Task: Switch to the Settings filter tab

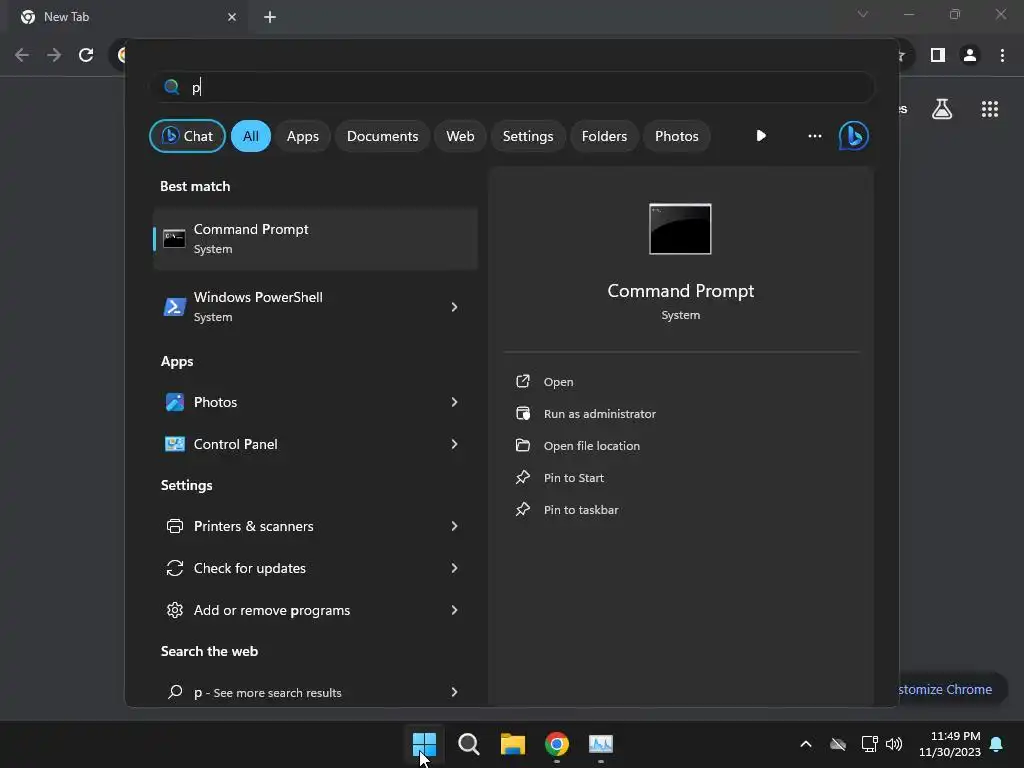Action: (528, 136)
